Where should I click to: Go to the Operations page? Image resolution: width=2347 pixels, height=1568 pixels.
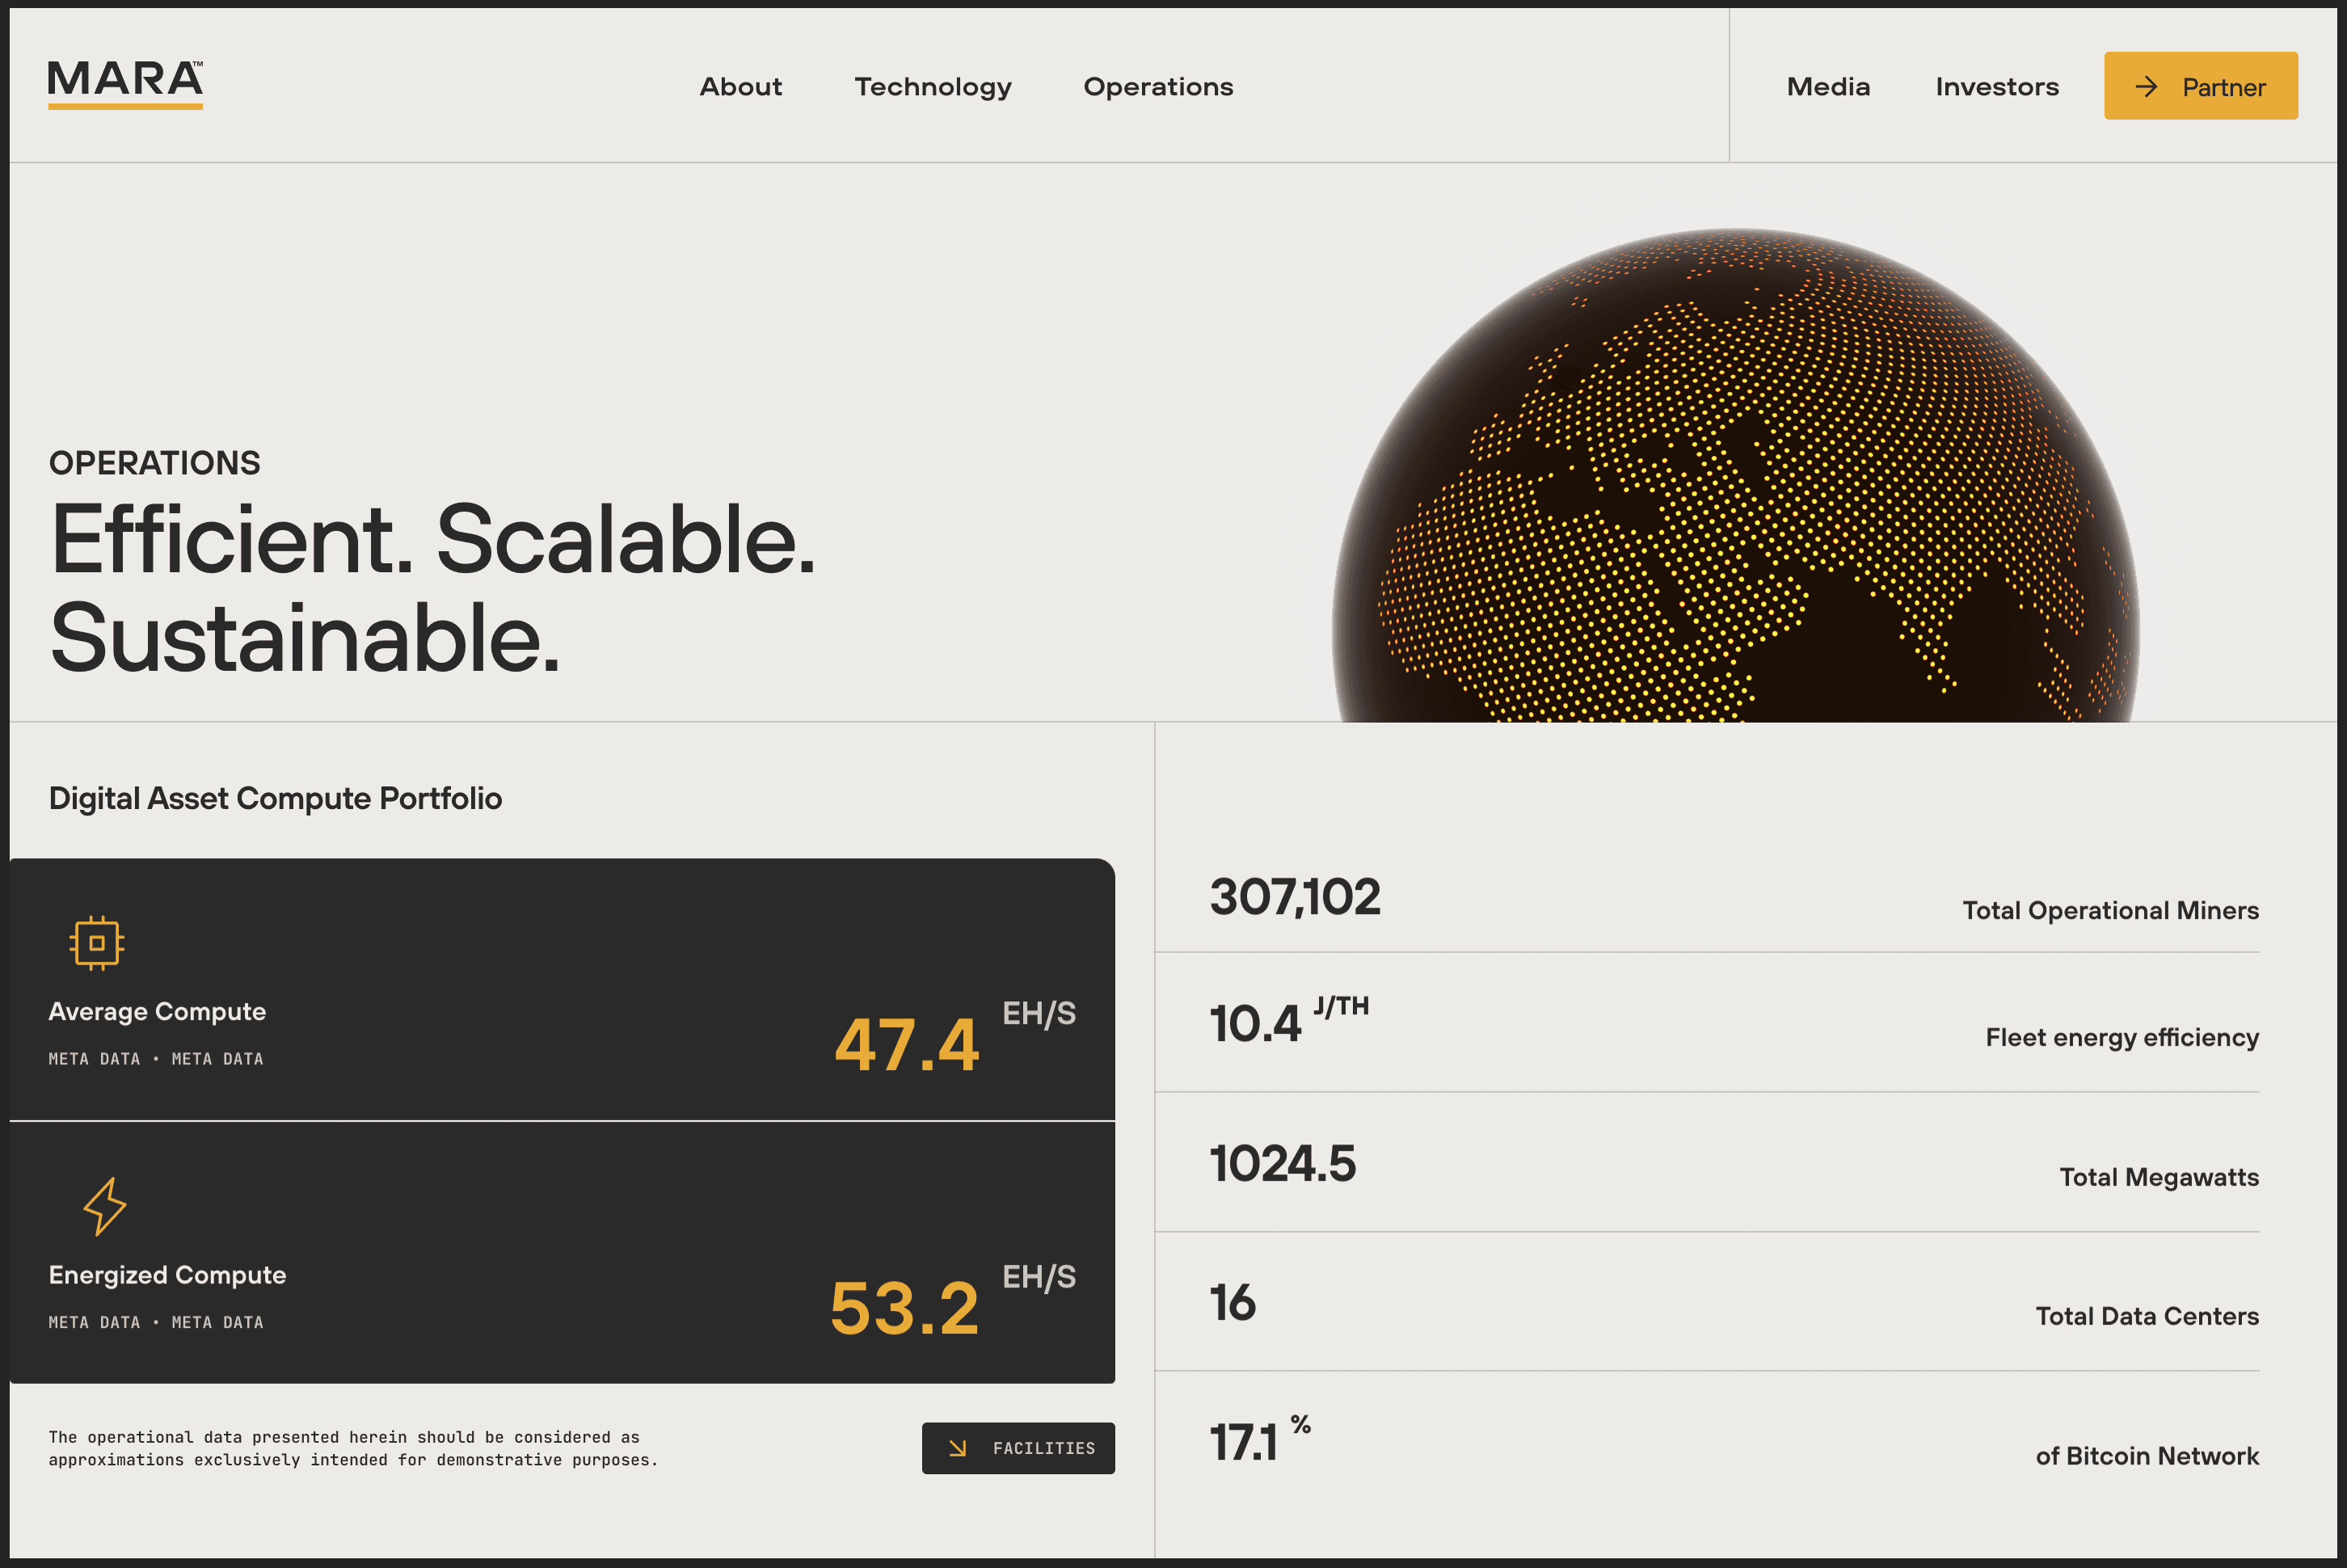[x=1158, y=87]
